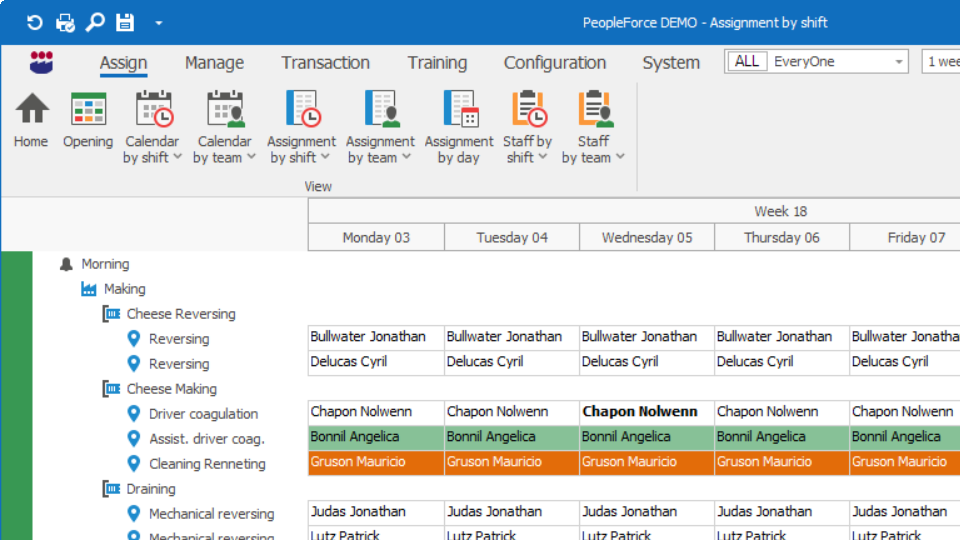Select the Cheese Making tree node

click(x=171, y=389)
